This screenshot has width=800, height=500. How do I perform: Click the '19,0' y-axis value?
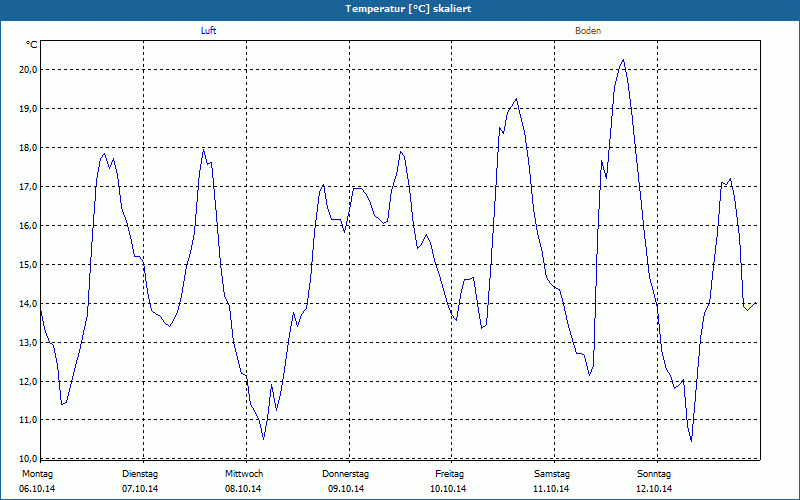coord(29,109)
